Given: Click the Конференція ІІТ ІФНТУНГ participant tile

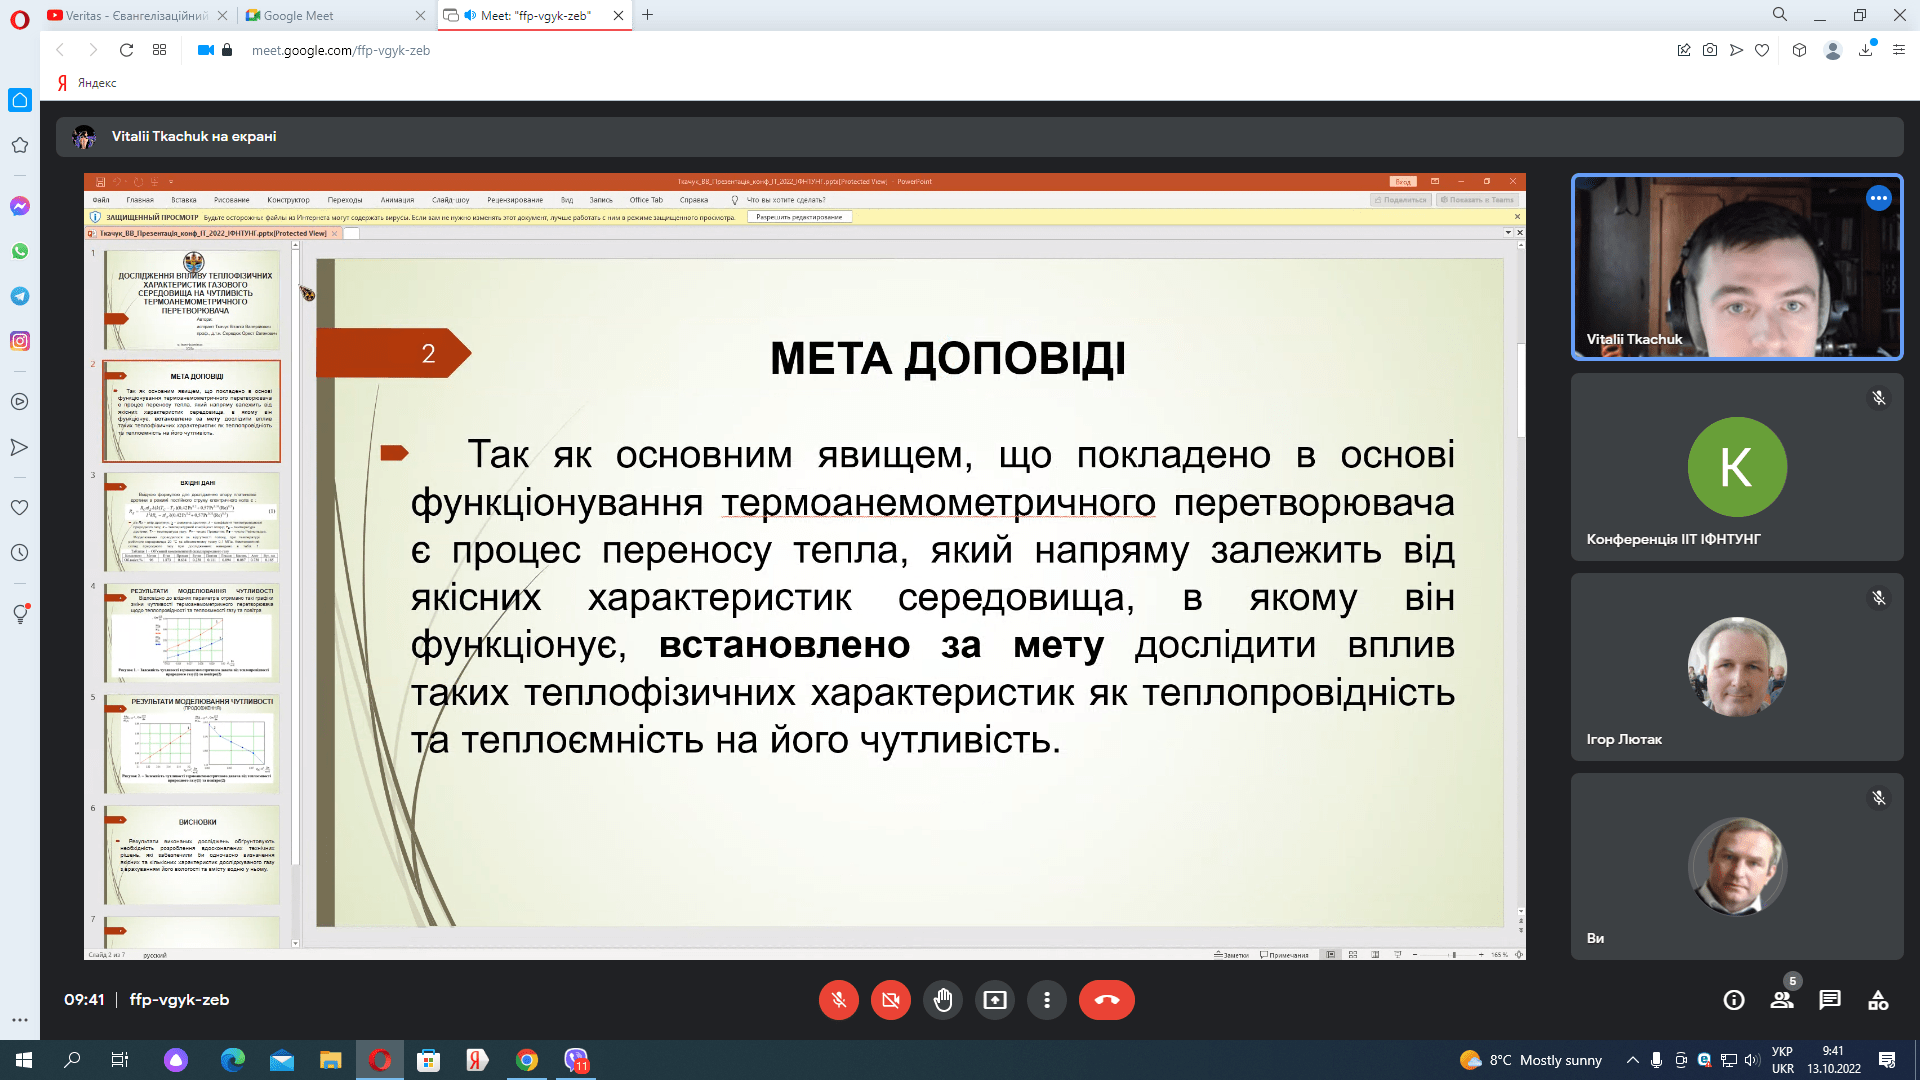Looking at the screenshot, I should click(1736, 467).
